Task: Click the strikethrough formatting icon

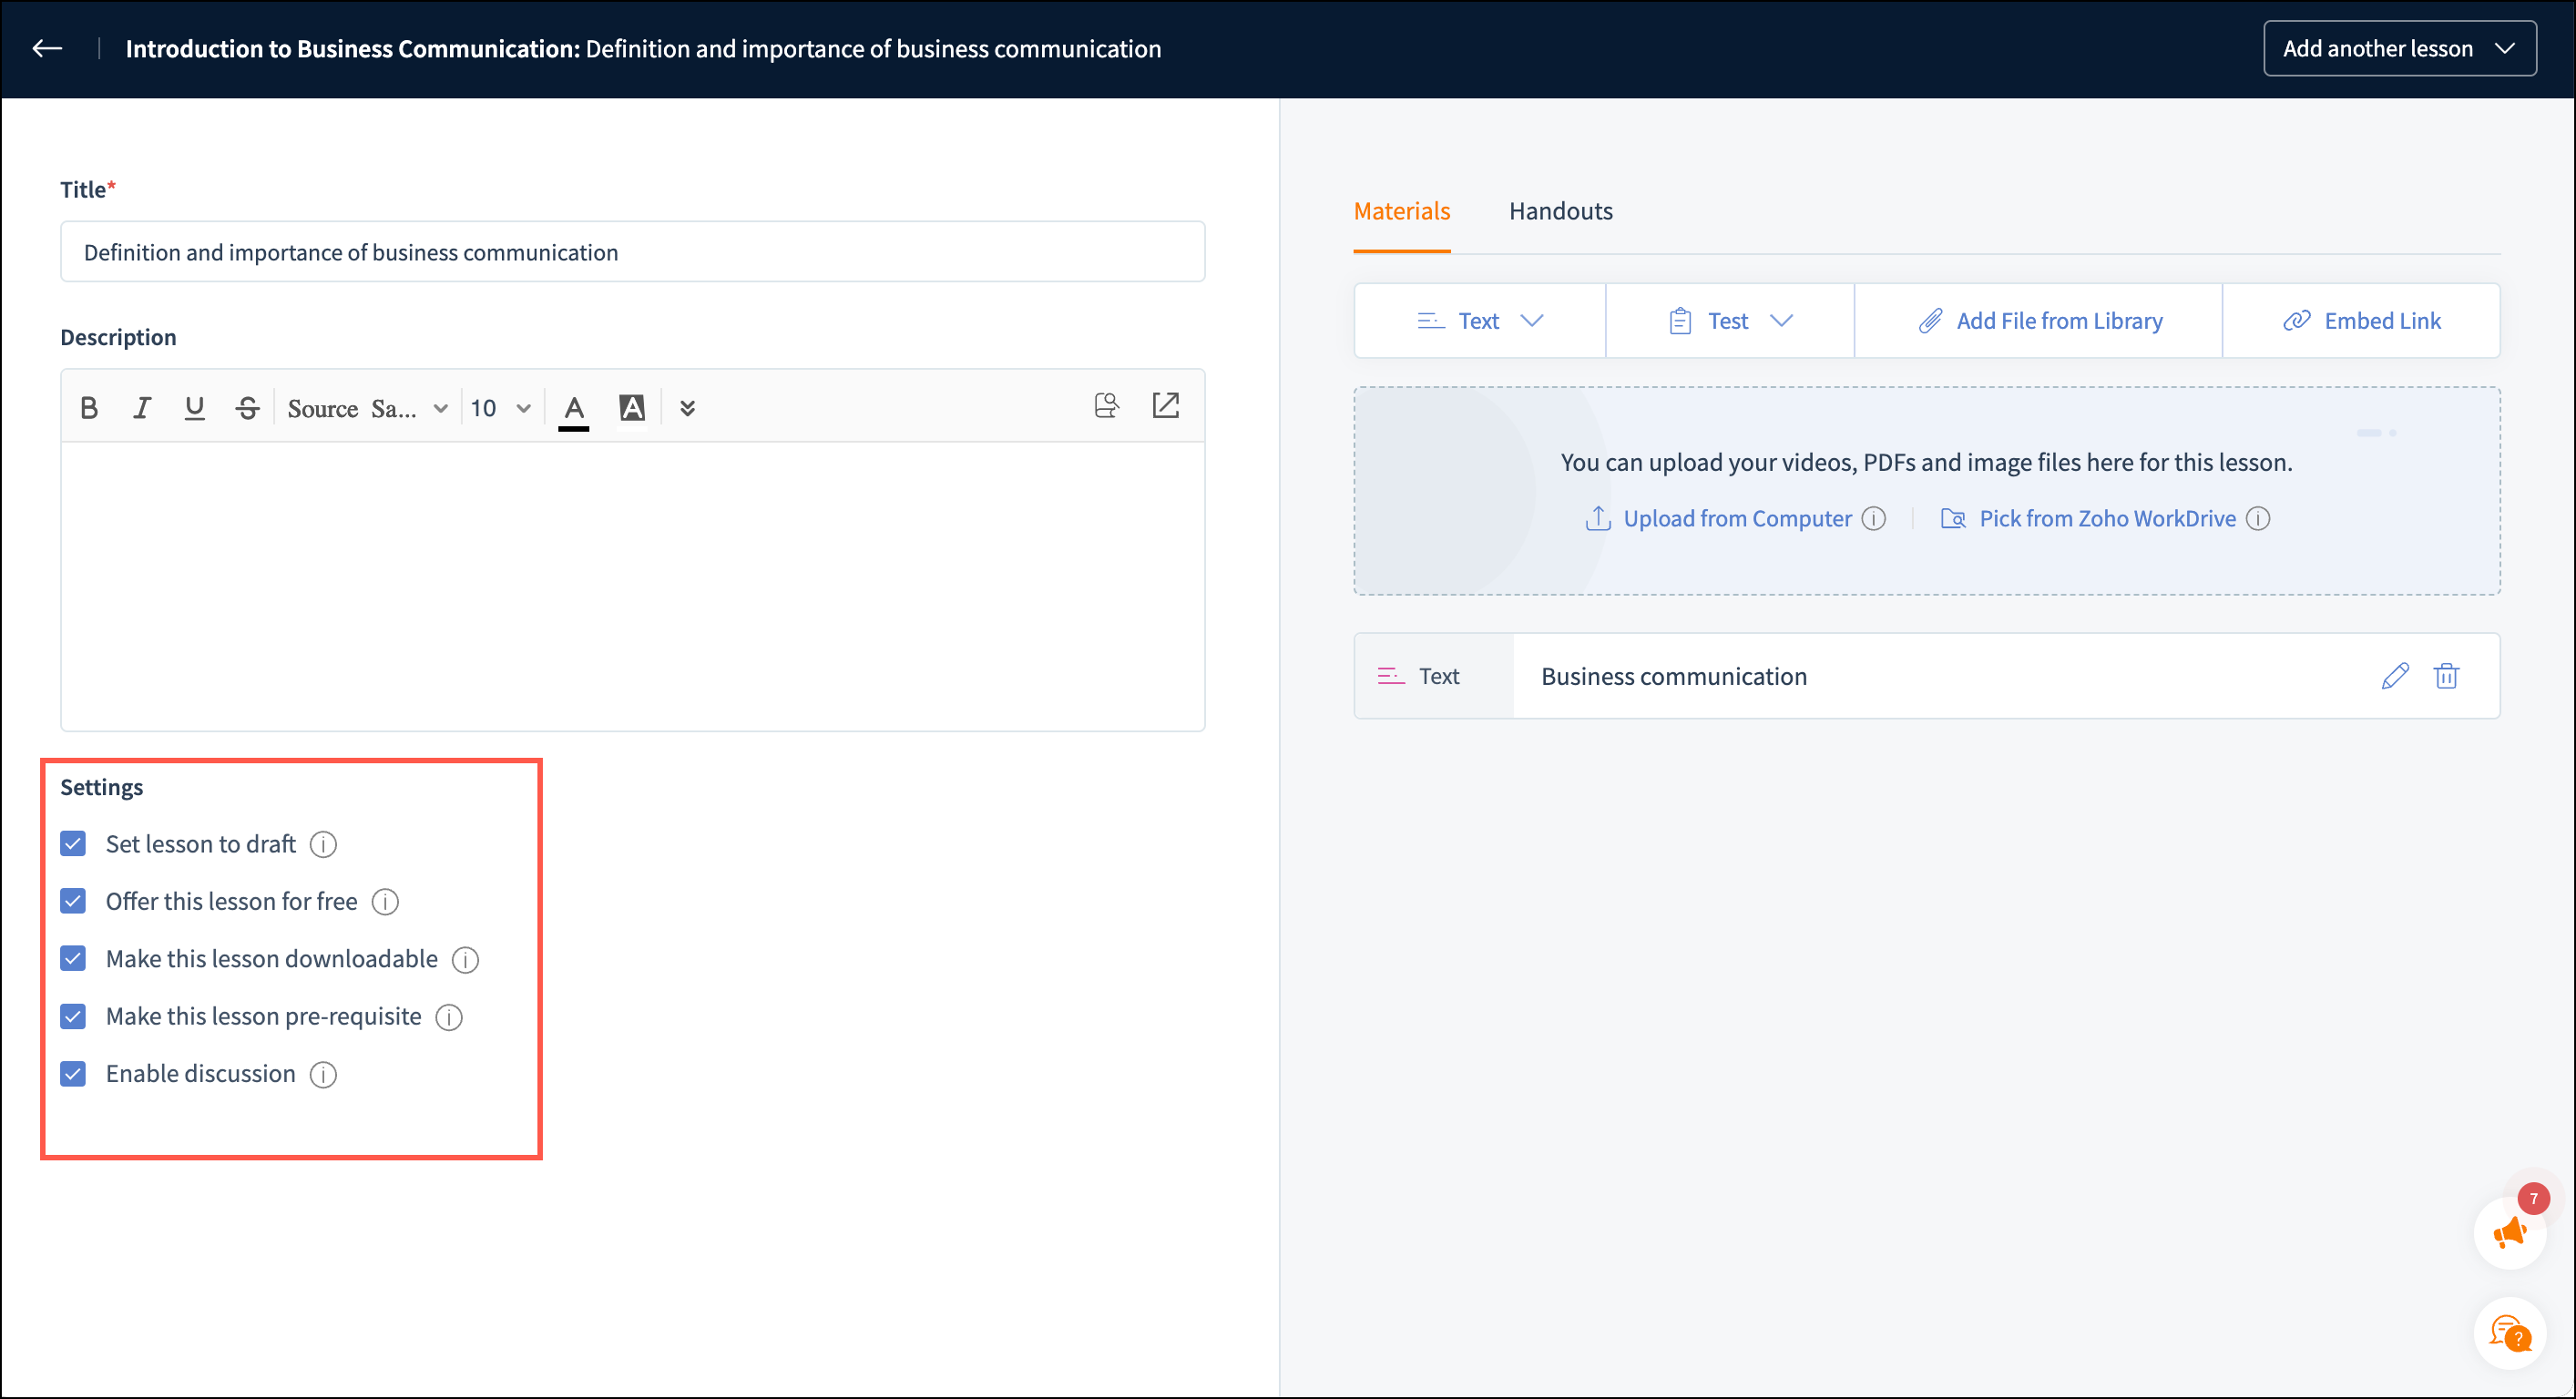Action: coord(247,408)
